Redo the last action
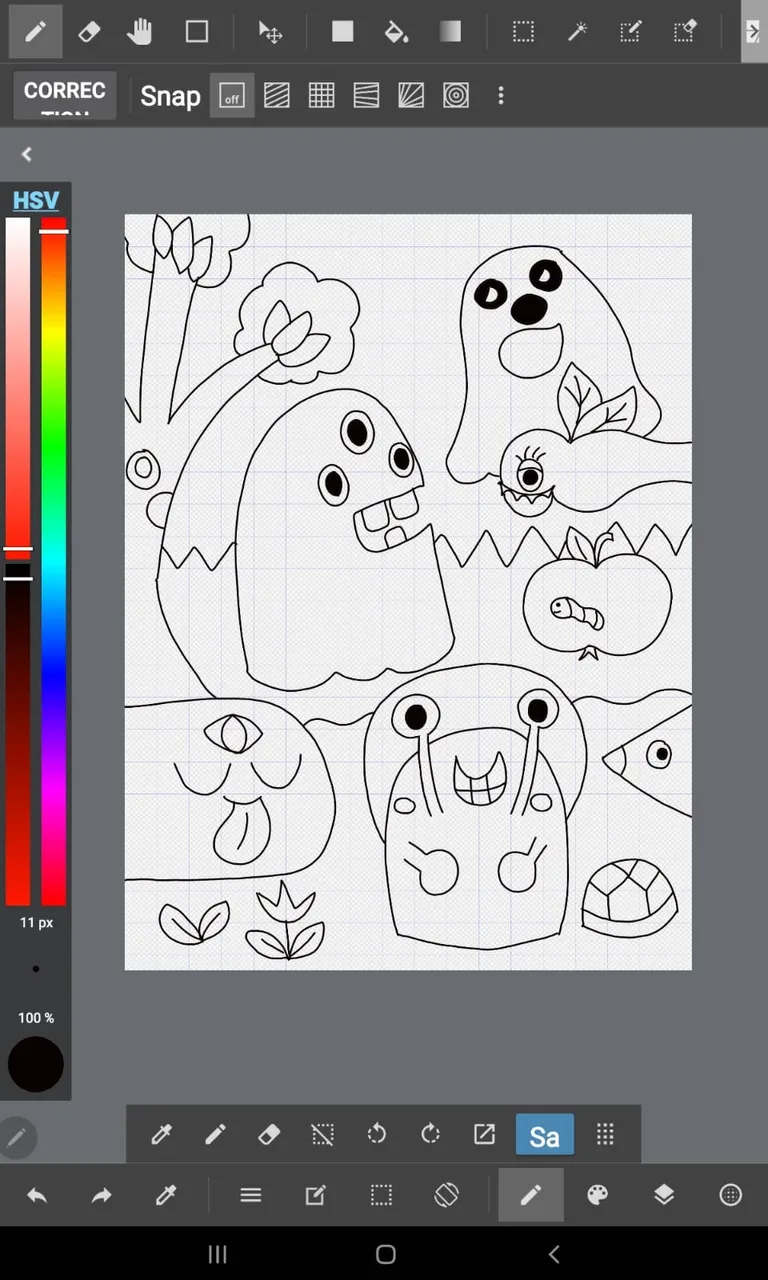768x1280 pixels. [102, 1195]
